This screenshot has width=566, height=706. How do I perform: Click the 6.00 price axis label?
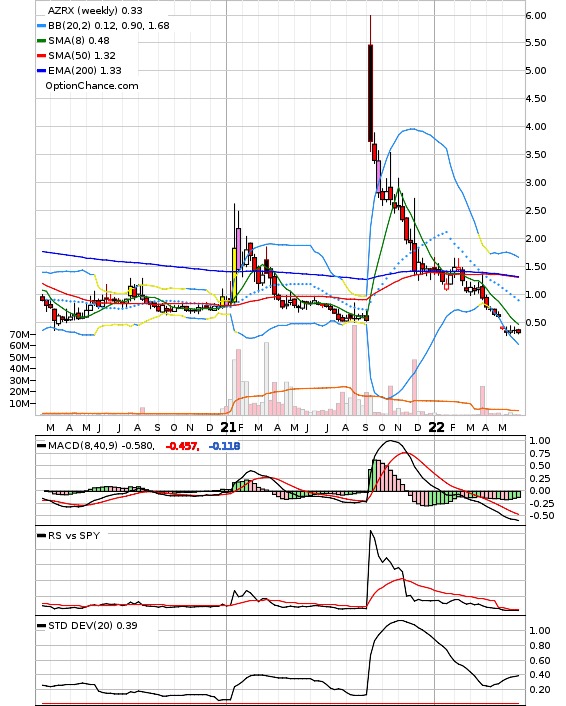pyautogui.click(x=536, y=16)
